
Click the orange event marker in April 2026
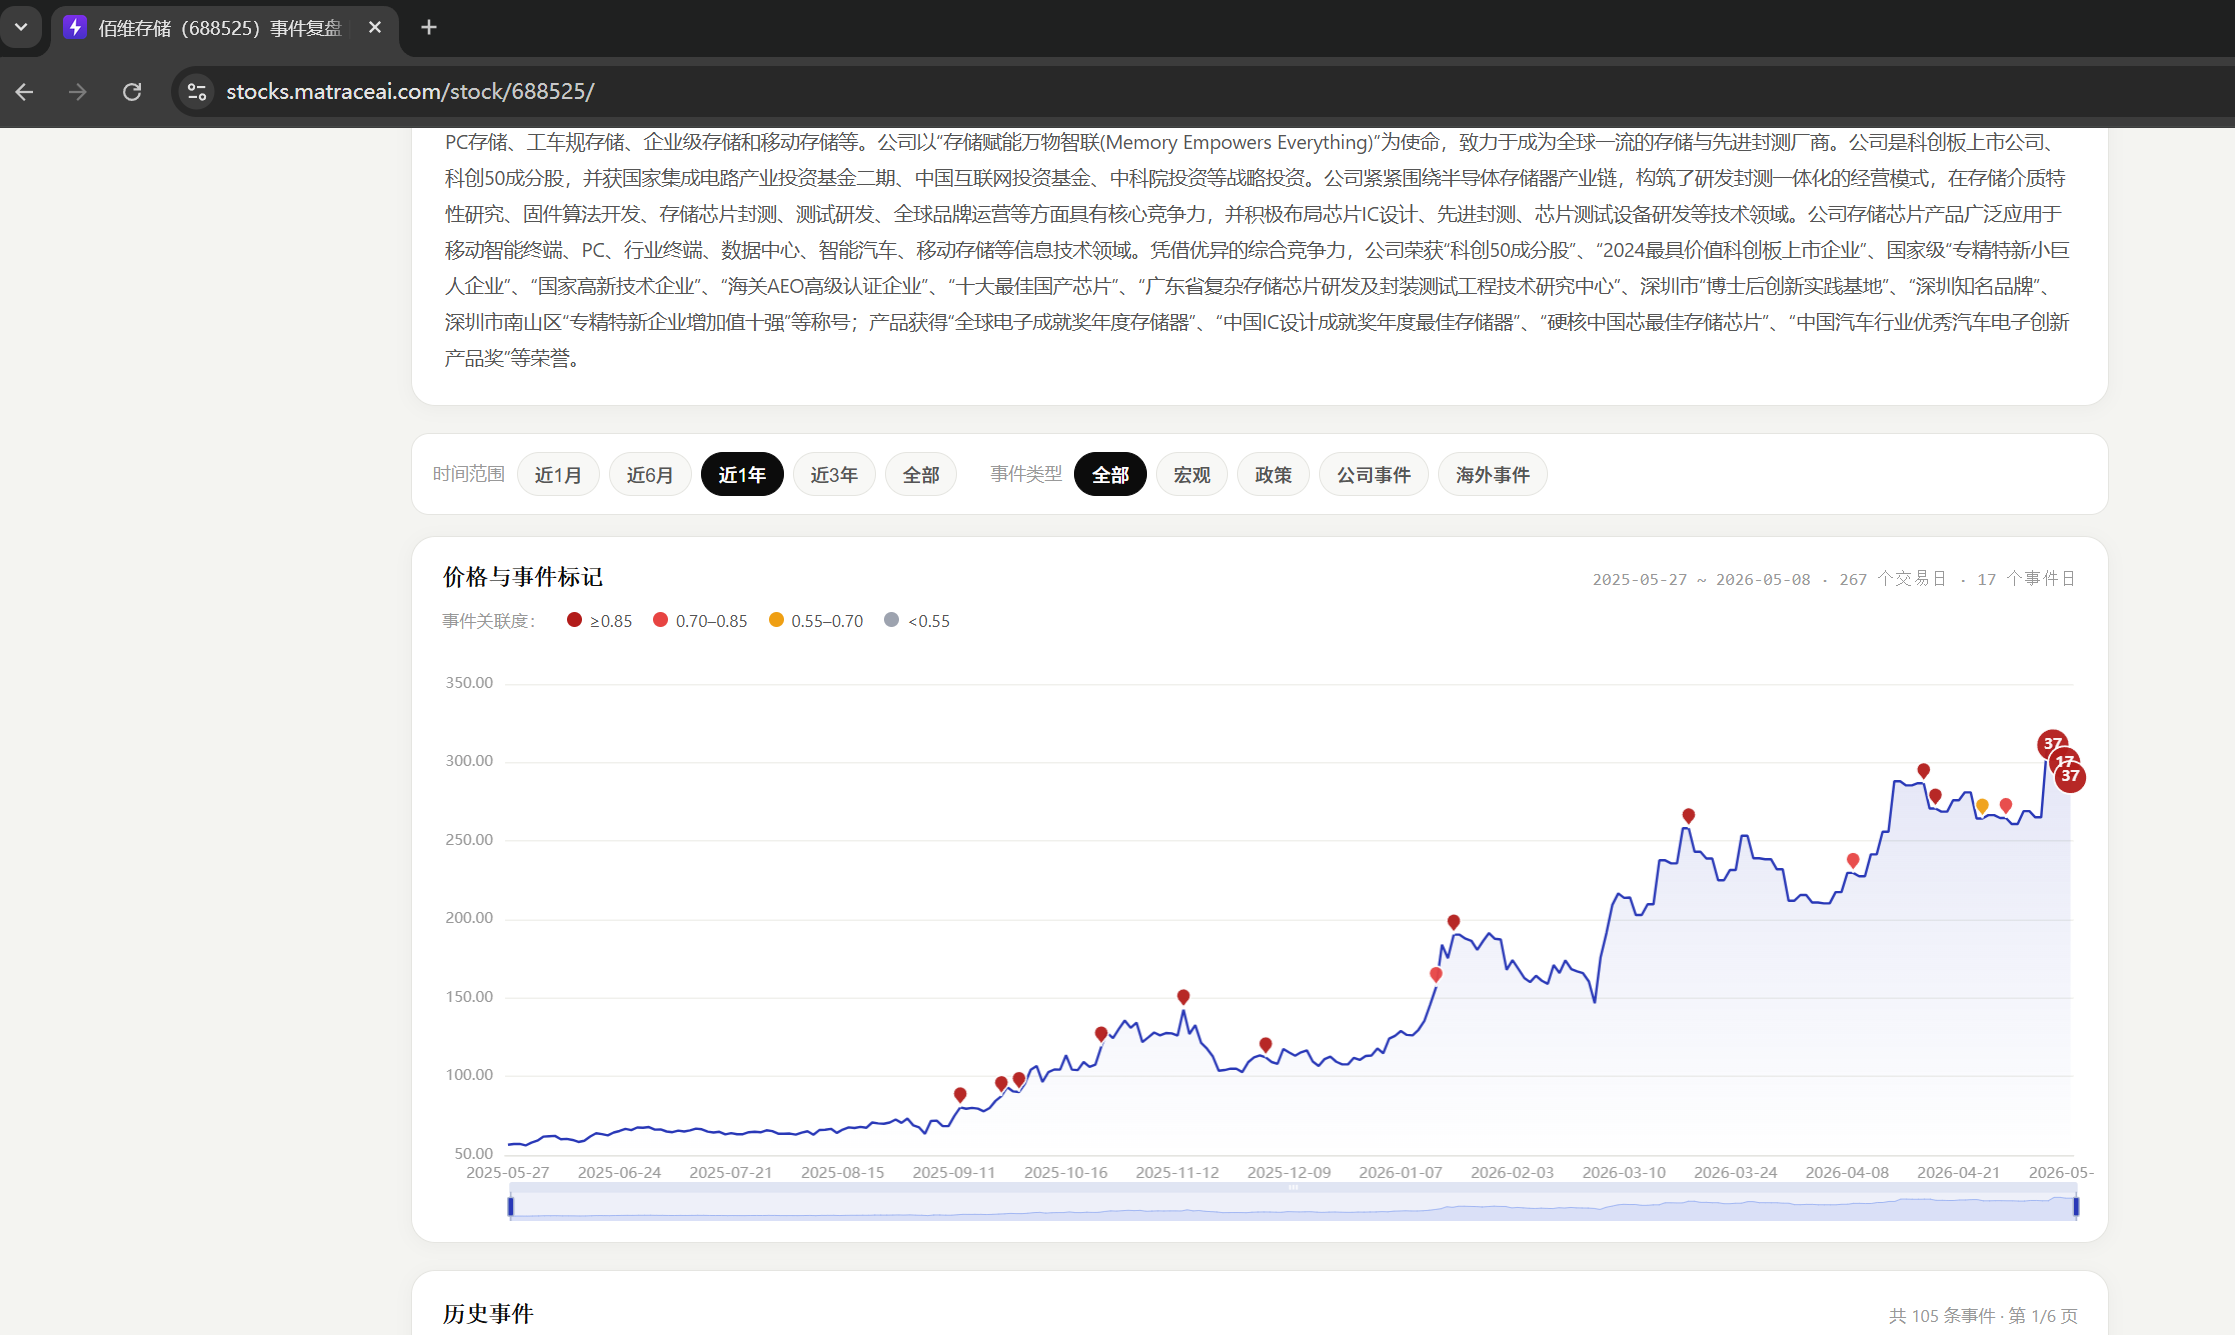pyautogui.click(x=1982, y=806)
